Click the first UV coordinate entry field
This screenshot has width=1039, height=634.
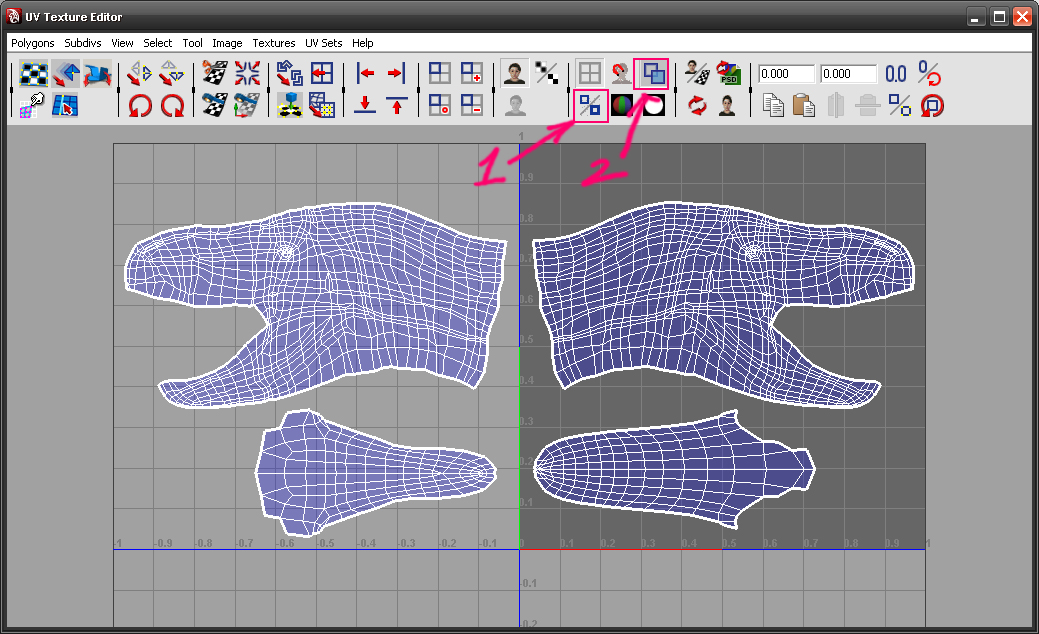point(786,74)
